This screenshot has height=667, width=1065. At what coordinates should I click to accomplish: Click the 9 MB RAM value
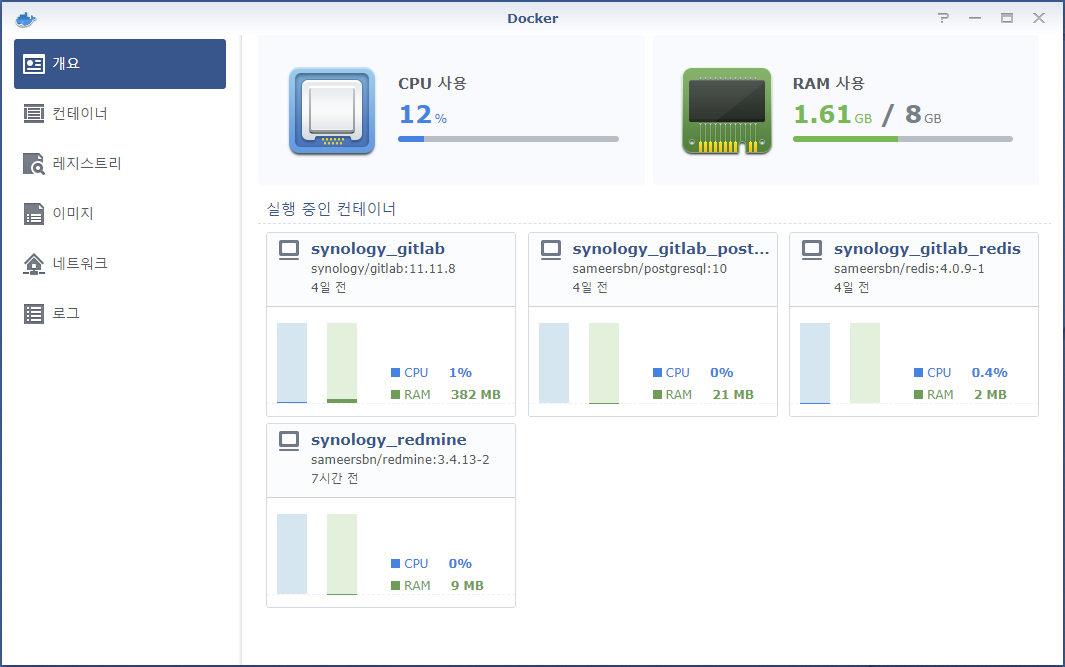(467, 585)
